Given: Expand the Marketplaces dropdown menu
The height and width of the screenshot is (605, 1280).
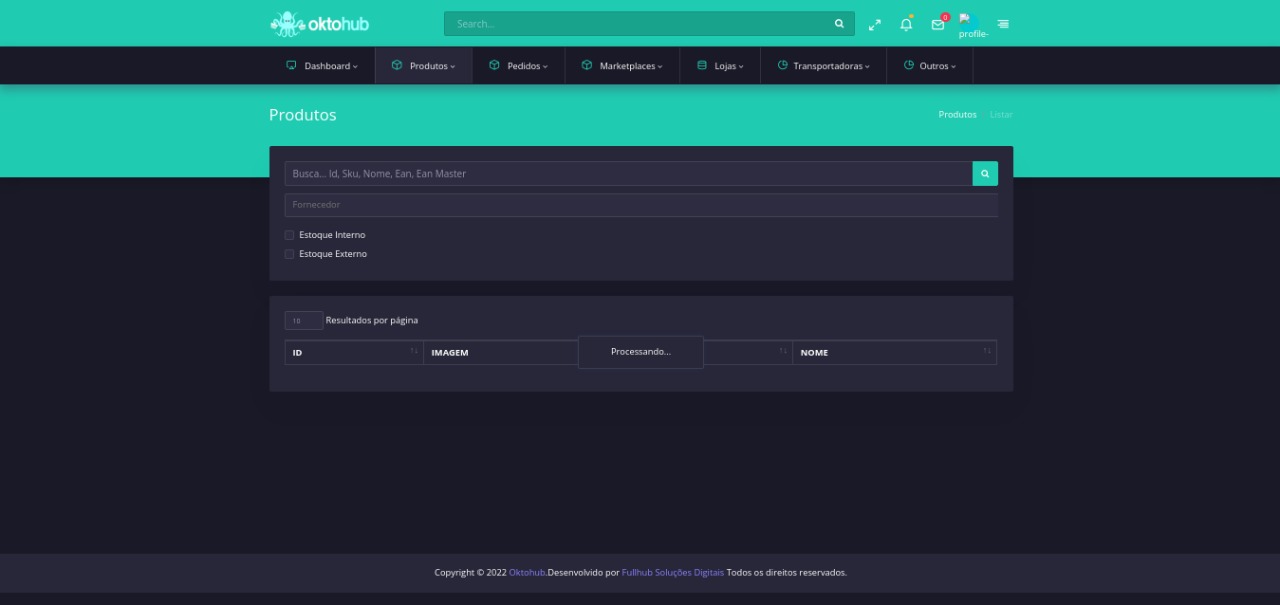Looking at the screenshot, I should [622, 66].
